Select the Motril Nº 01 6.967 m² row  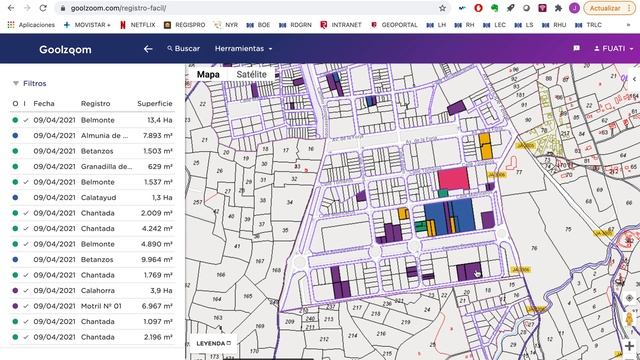(x=93, y=306)
